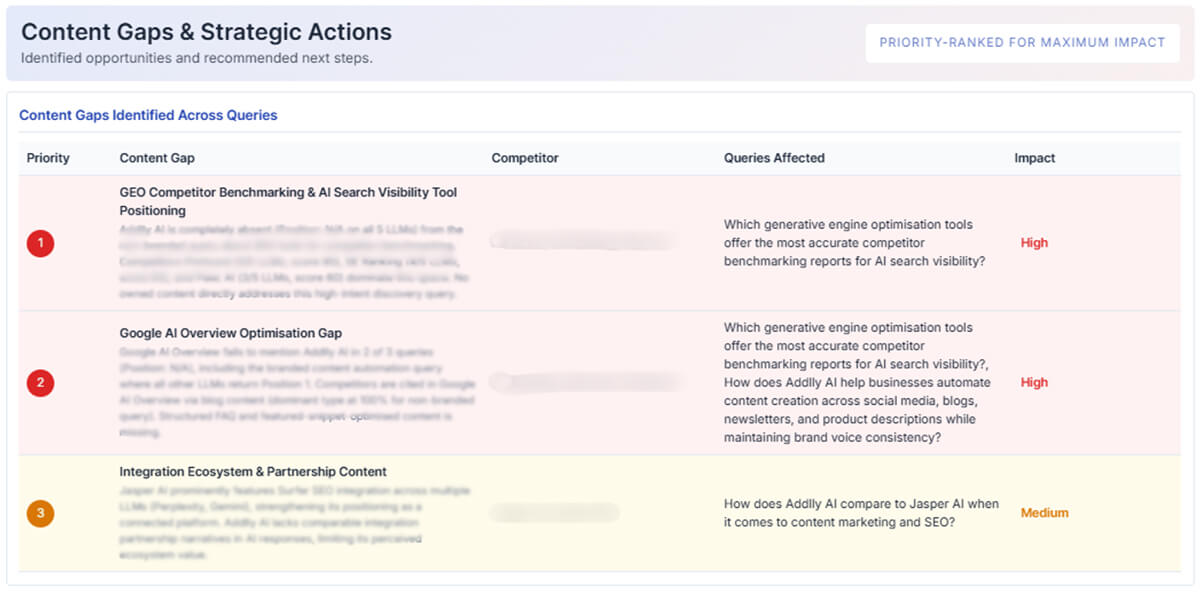
Task: Click the Medium impact label
Action: [x=1044, y=513]
